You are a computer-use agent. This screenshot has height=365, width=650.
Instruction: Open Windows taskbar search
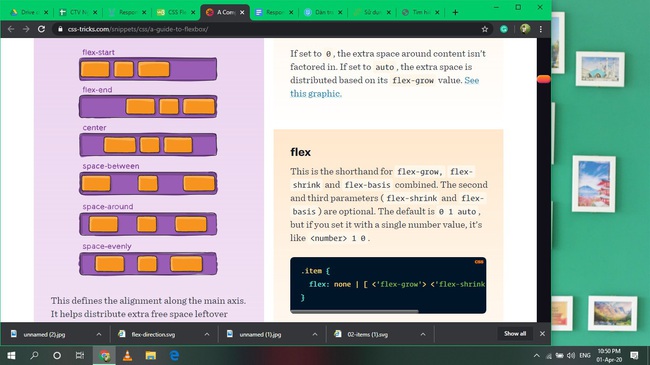pyautogui.click(x=34, y=355)
